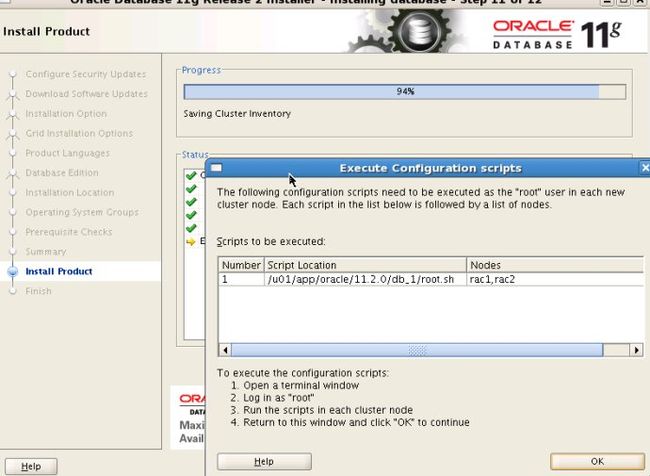This screenshot has width=650, height=476.
Task: Select Installation Option step
Action: coord(66,114)
